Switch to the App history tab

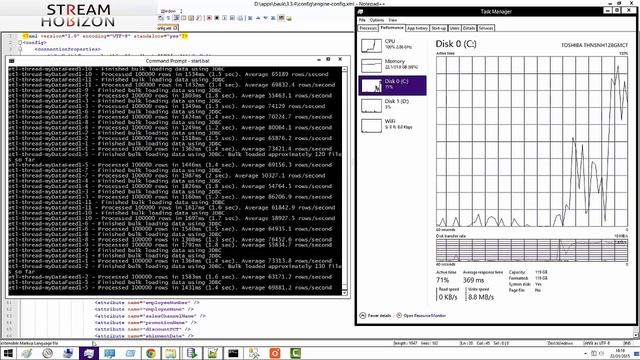(x=417, y=28)
